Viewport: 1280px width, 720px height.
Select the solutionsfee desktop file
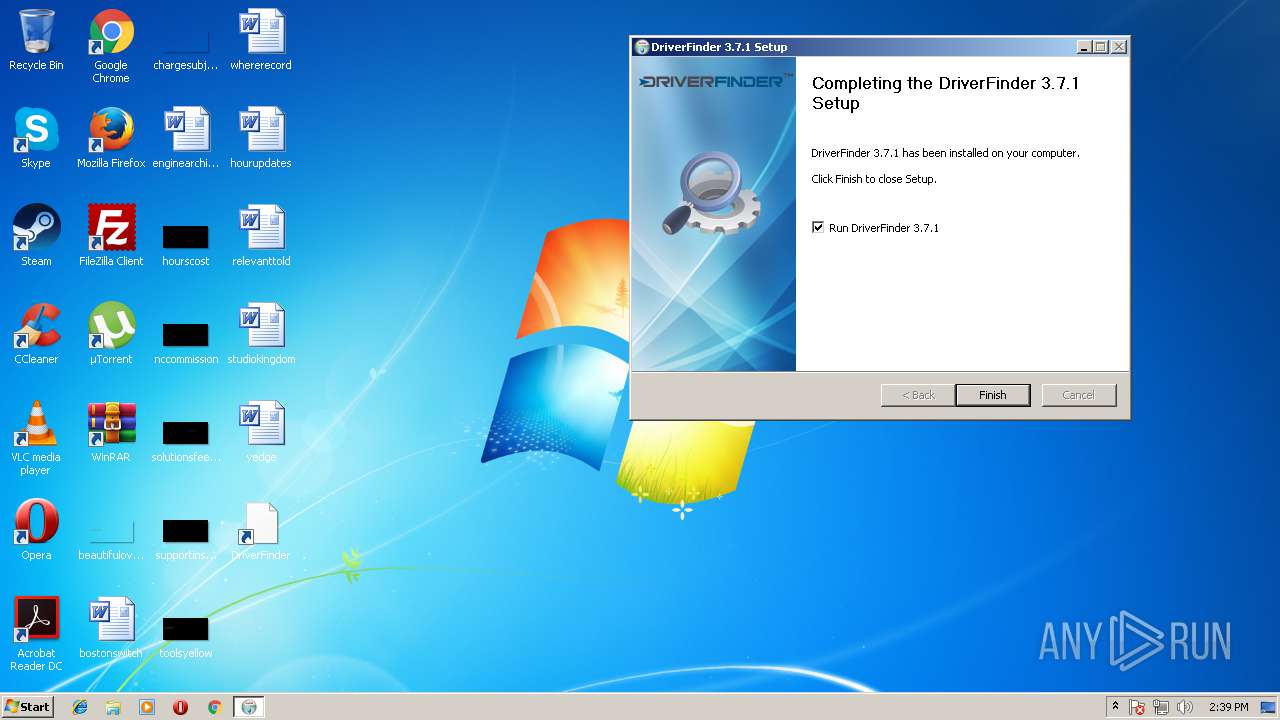[x=186, y=440]
